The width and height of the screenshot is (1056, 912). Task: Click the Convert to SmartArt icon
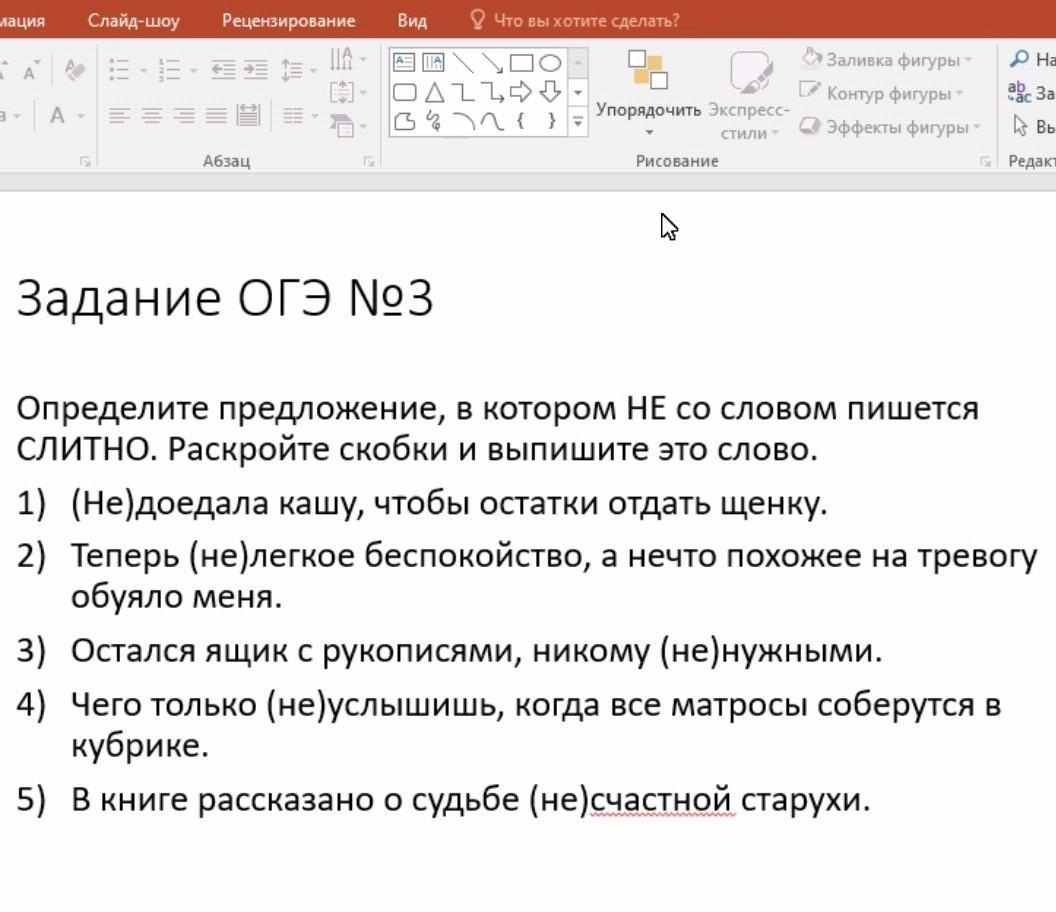click(342, 125)
